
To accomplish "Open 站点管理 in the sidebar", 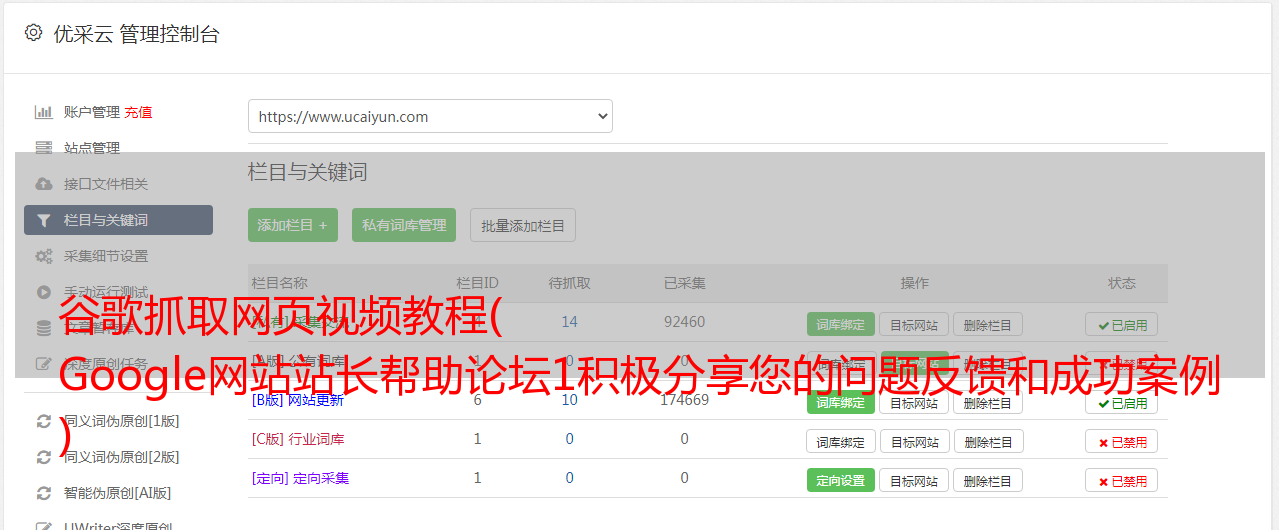I will pos(92,148).
